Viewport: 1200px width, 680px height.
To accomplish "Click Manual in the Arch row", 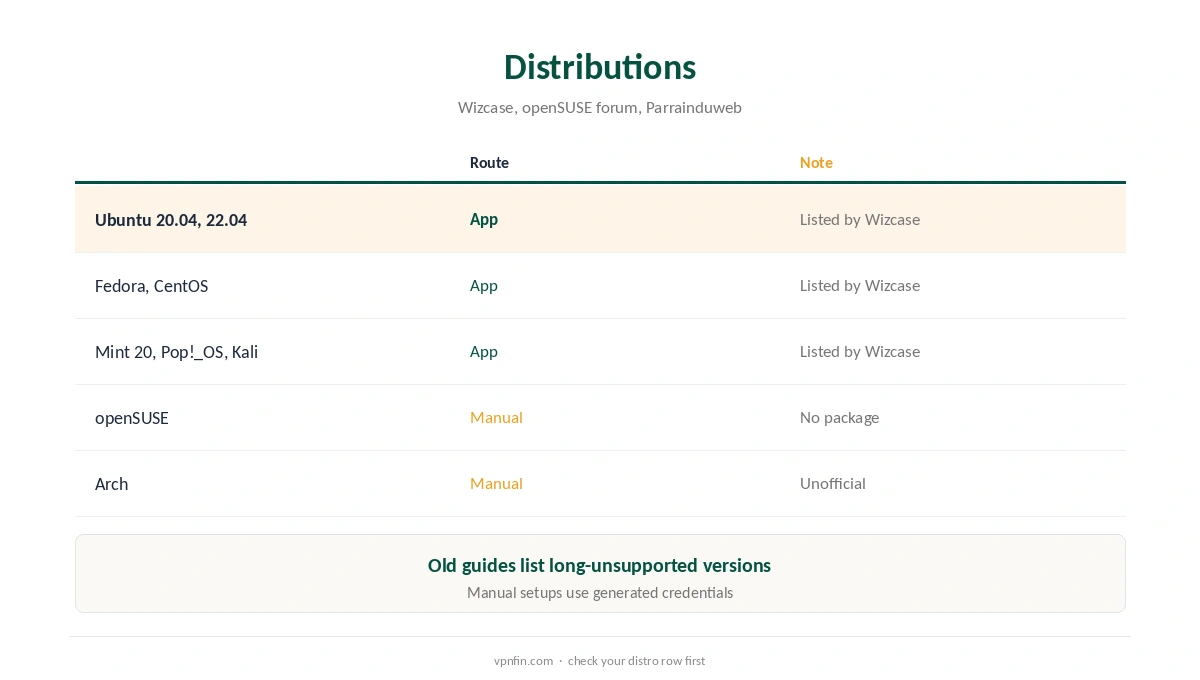I will tap(496, 483).
